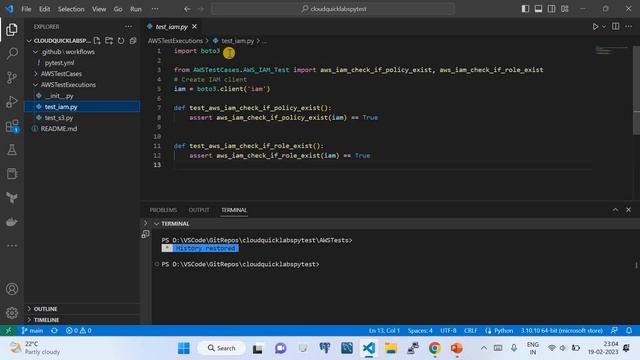This screenshot has height=360, width=640.
Task: Open run options dropdown next to play button
Action: pyautogui.click(x=604, y=27)
